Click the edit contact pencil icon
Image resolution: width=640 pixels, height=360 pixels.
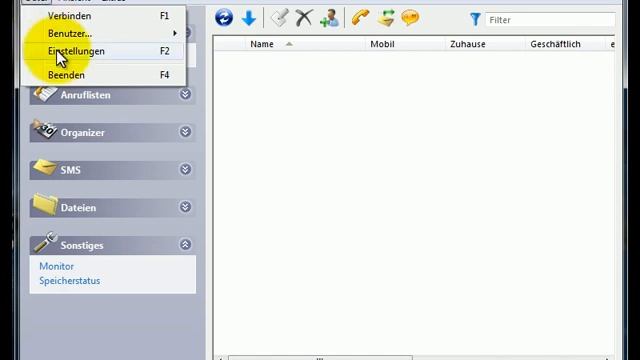280,18
